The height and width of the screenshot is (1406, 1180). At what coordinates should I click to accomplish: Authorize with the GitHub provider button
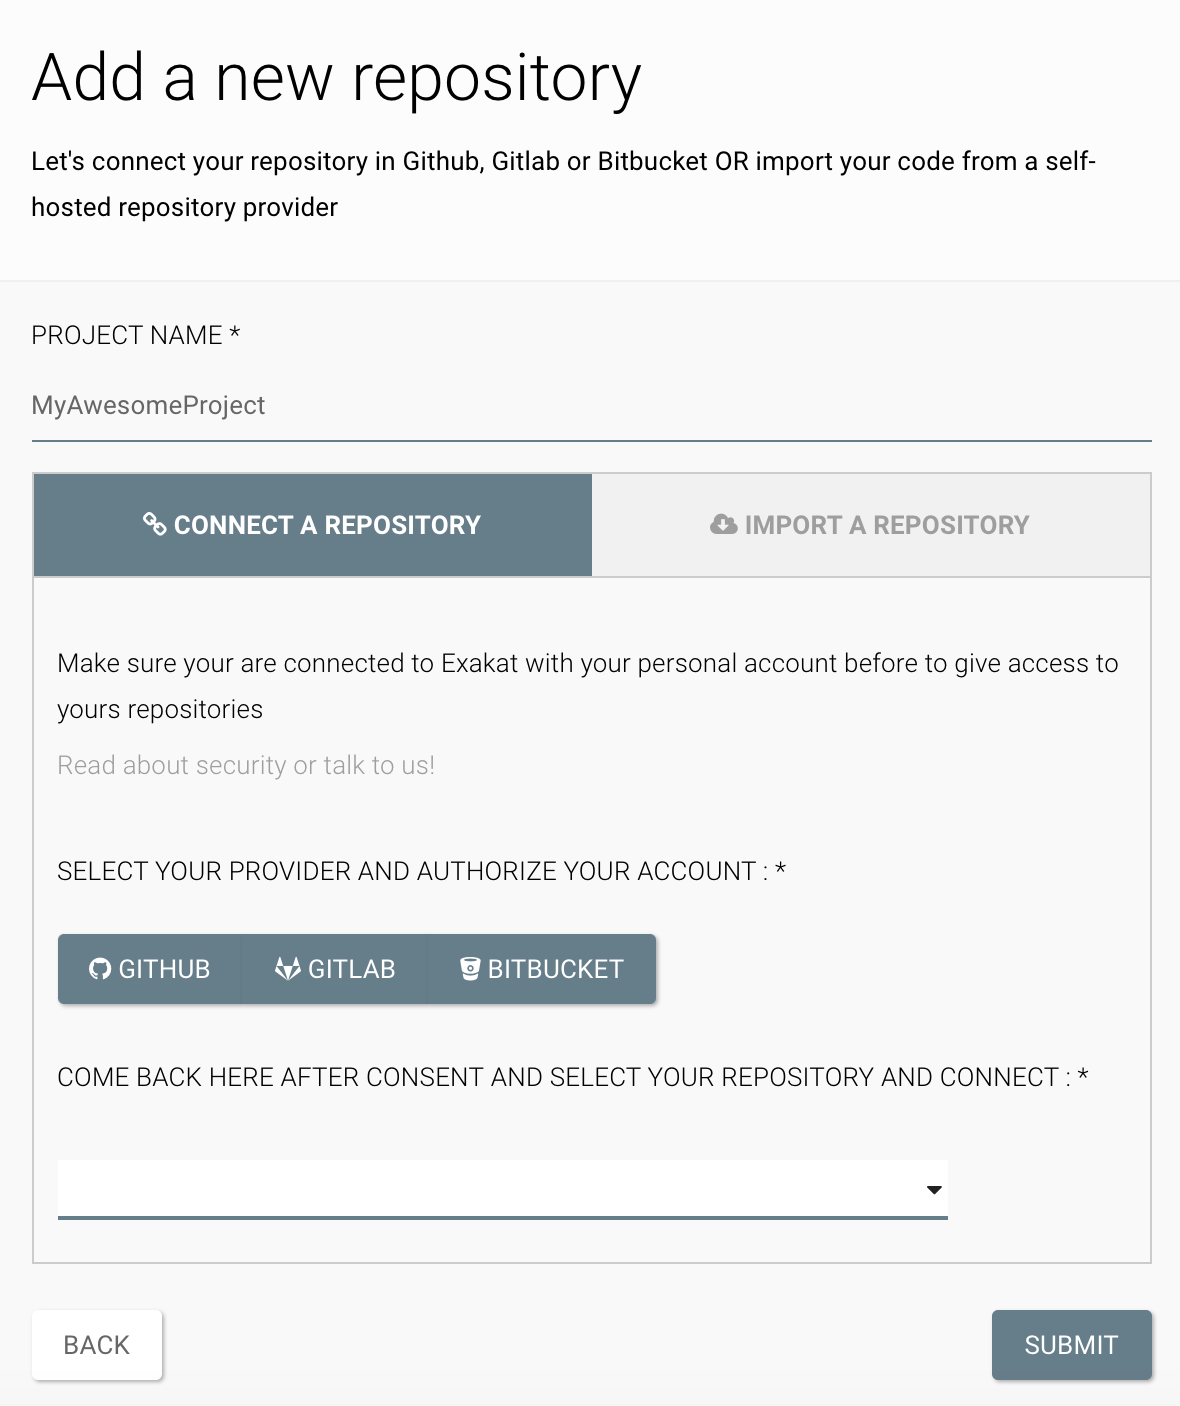150,969
